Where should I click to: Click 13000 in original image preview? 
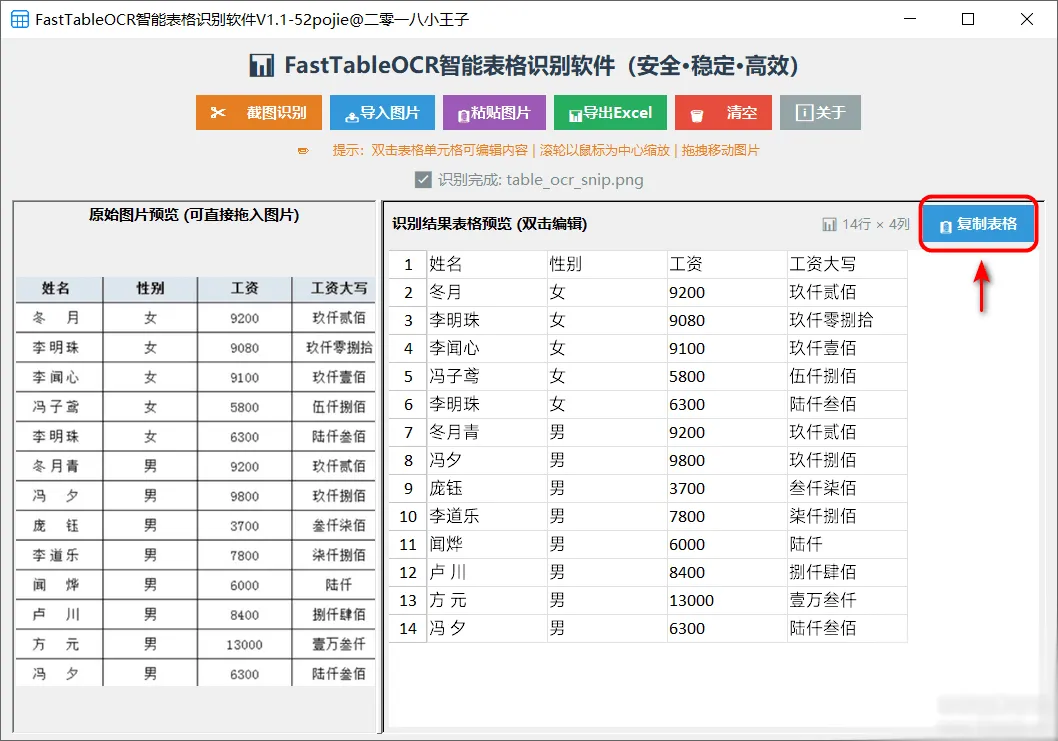pos(244,644)
